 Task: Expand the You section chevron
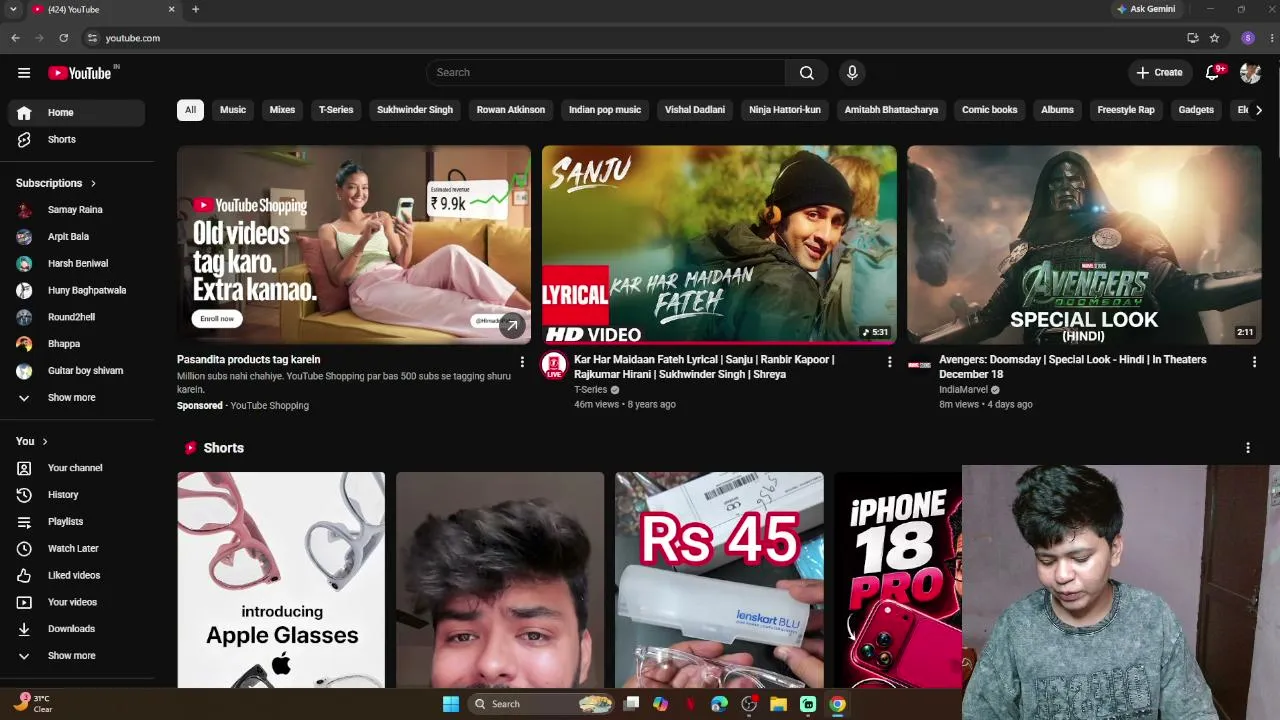[x=44, y=441]
